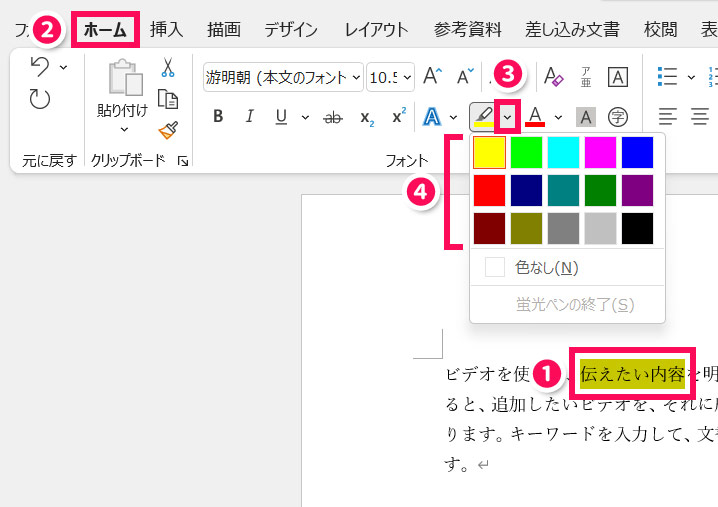Open the 挿入 tab
718x507 pixels.
[167, 30]
